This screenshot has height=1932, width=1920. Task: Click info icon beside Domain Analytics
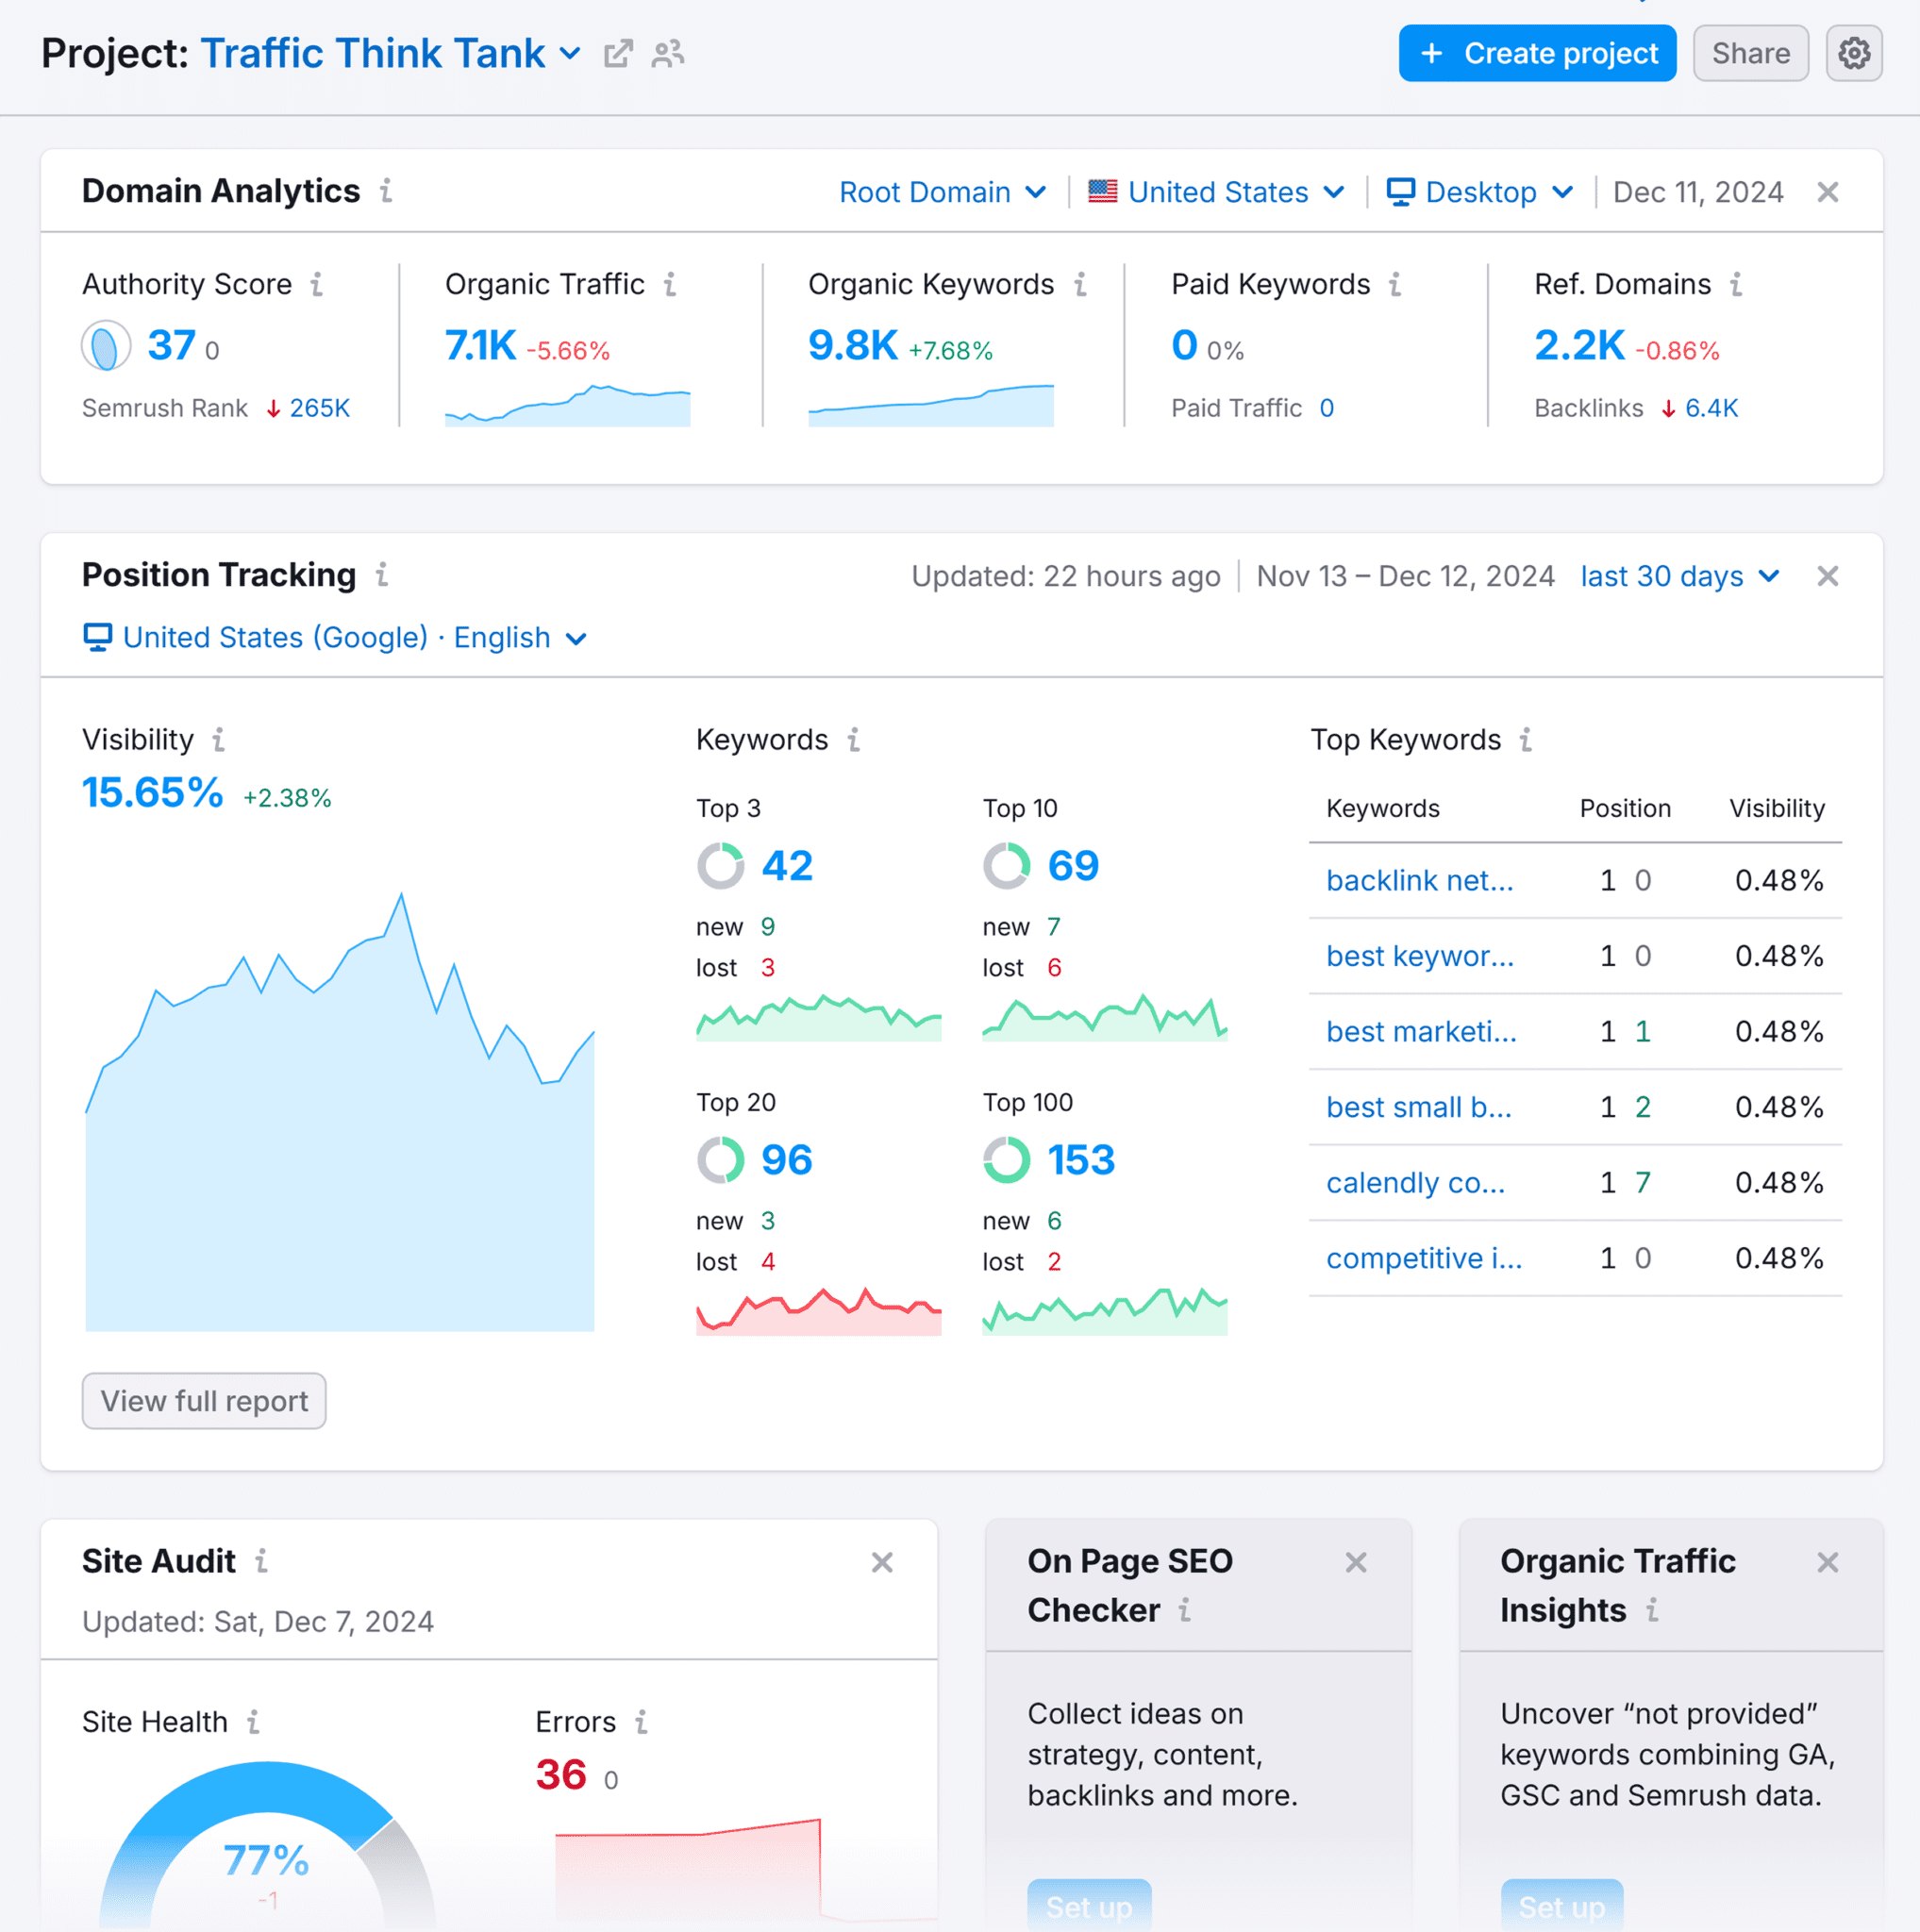[386, 190]
